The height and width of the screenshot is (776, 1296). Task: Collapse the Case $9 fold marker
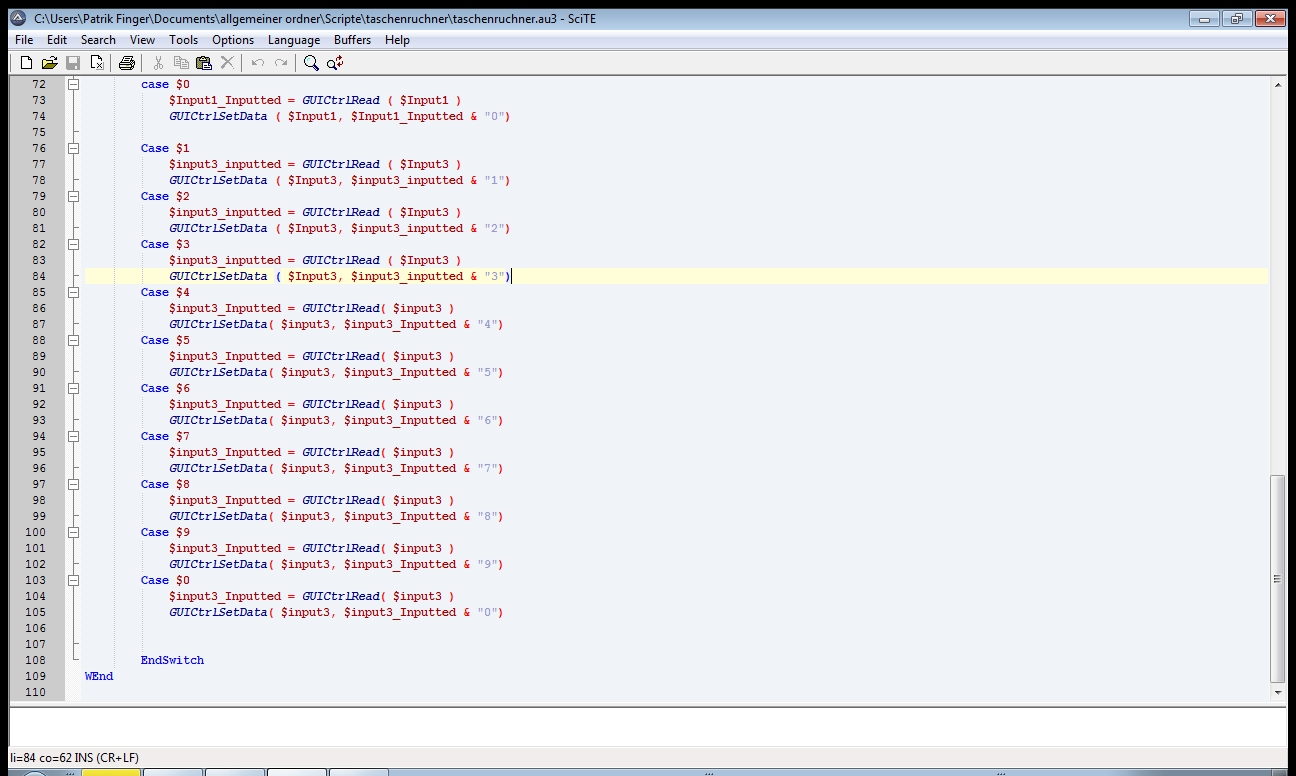coord(73,533)
